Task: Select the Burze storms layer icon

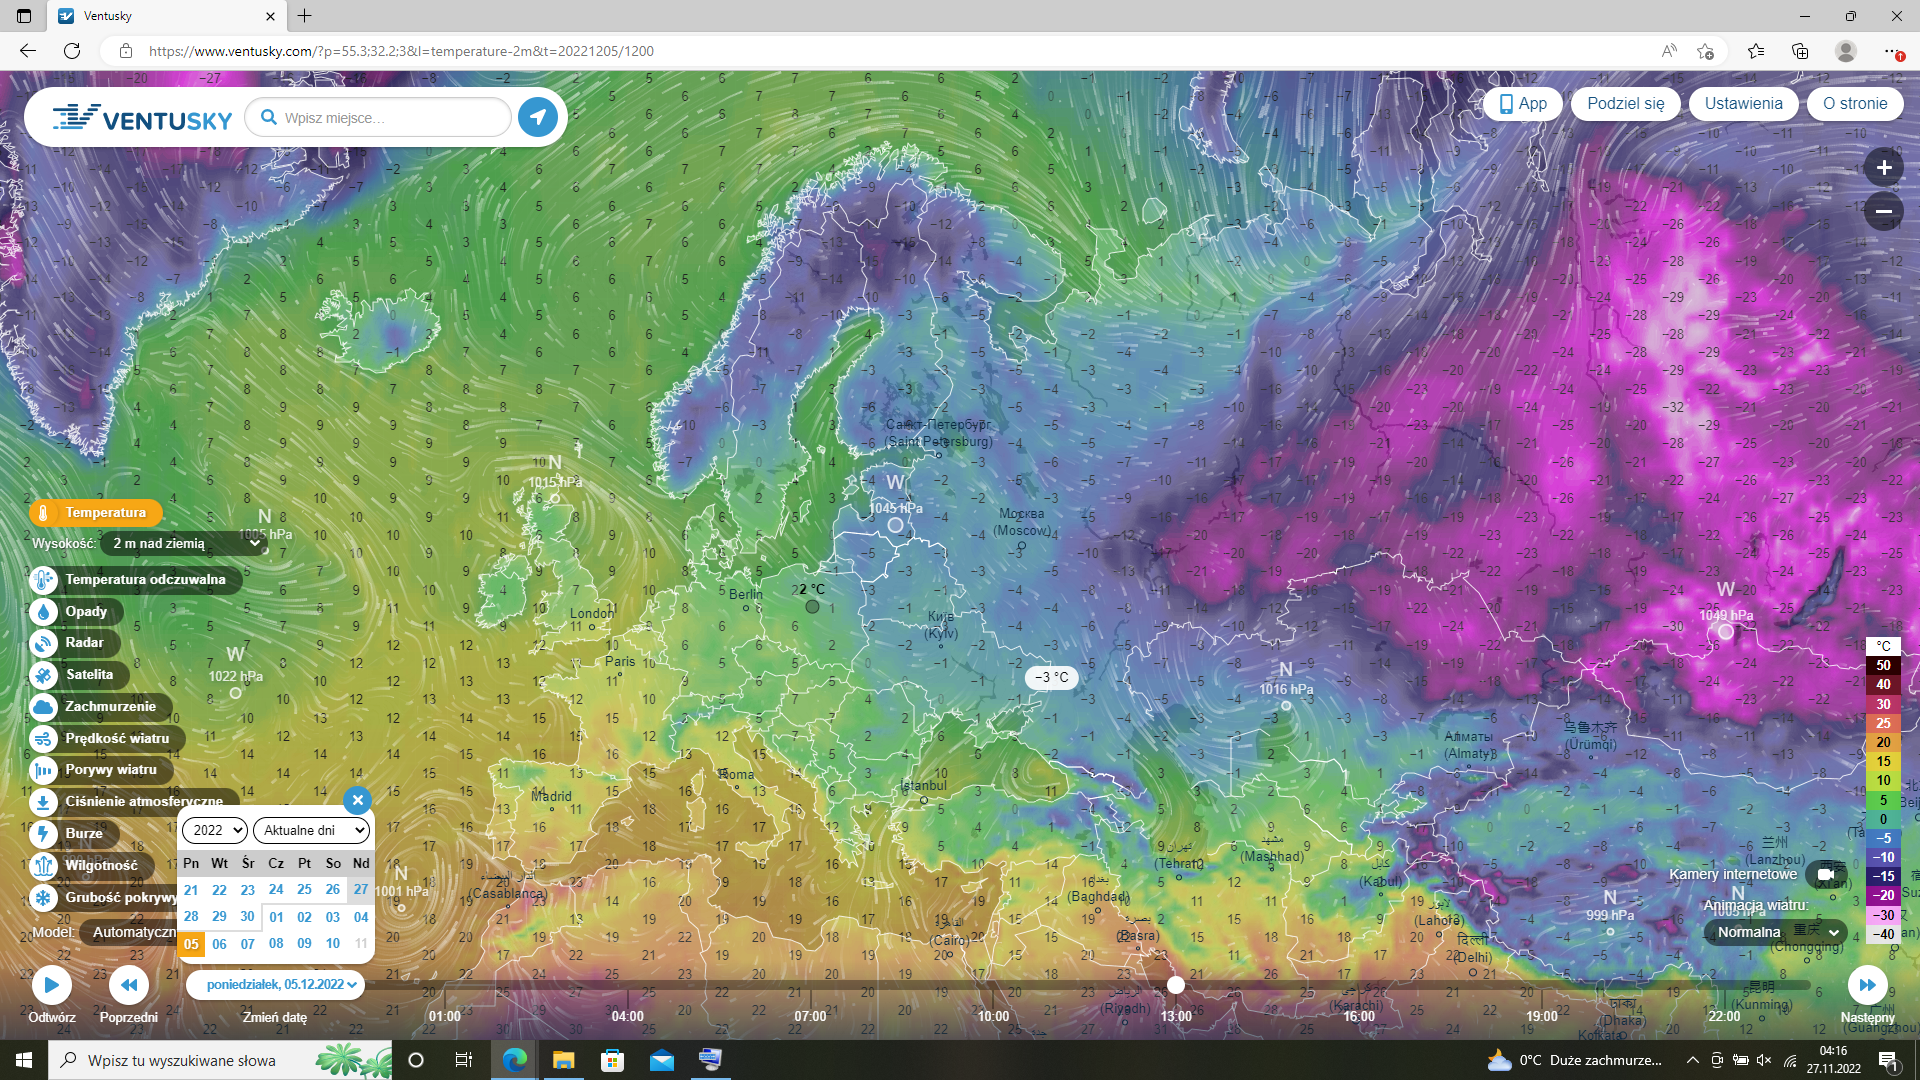Action: point(43,833)
